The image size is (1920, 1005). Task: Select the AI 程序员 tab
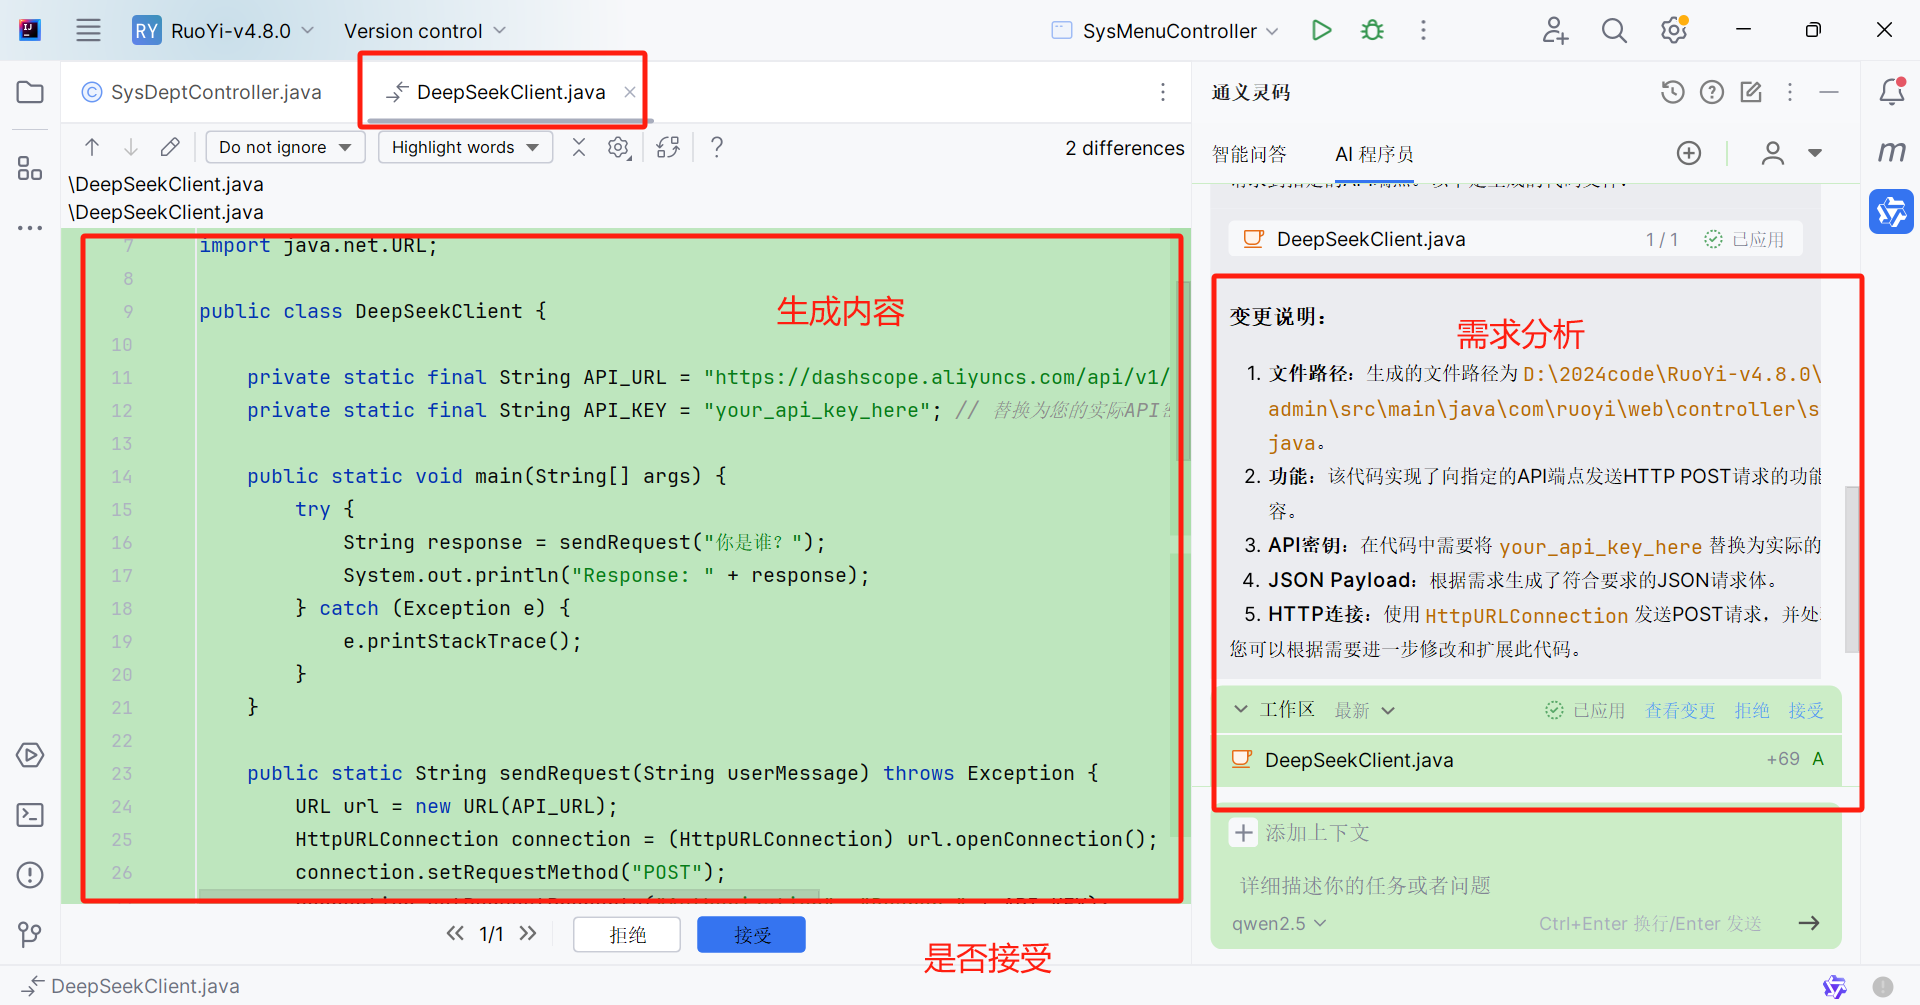click(x=1374, y=154)
